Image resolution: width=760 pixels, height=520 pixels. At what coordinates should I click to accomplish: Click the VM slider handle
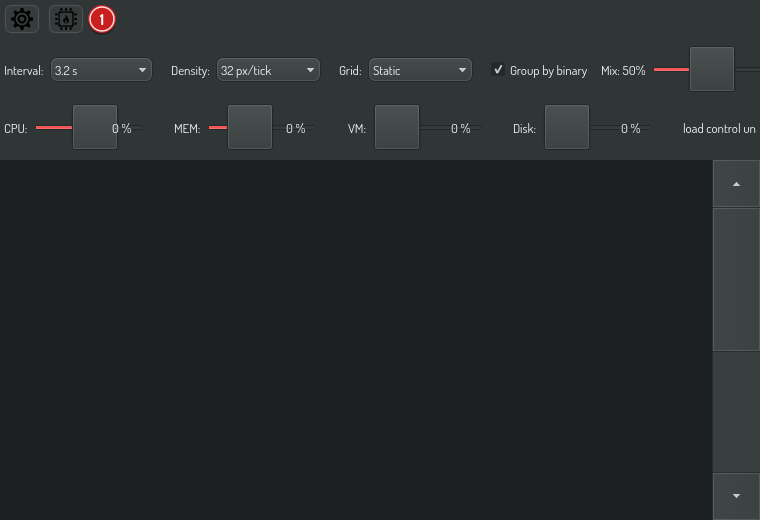click(397, 127)
